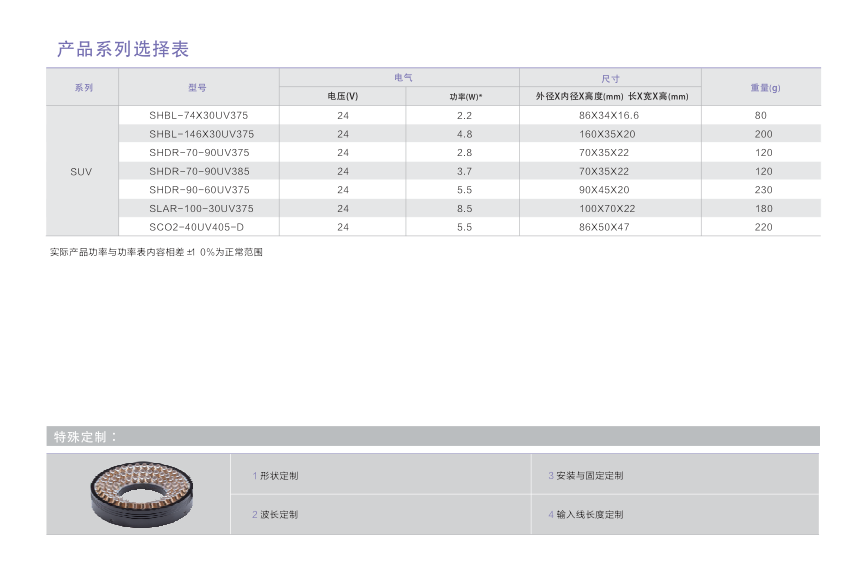The height and width of the screenshot is (573, 865).
Task: Click item 1 形状定制
Action: [x=275, y=475]
